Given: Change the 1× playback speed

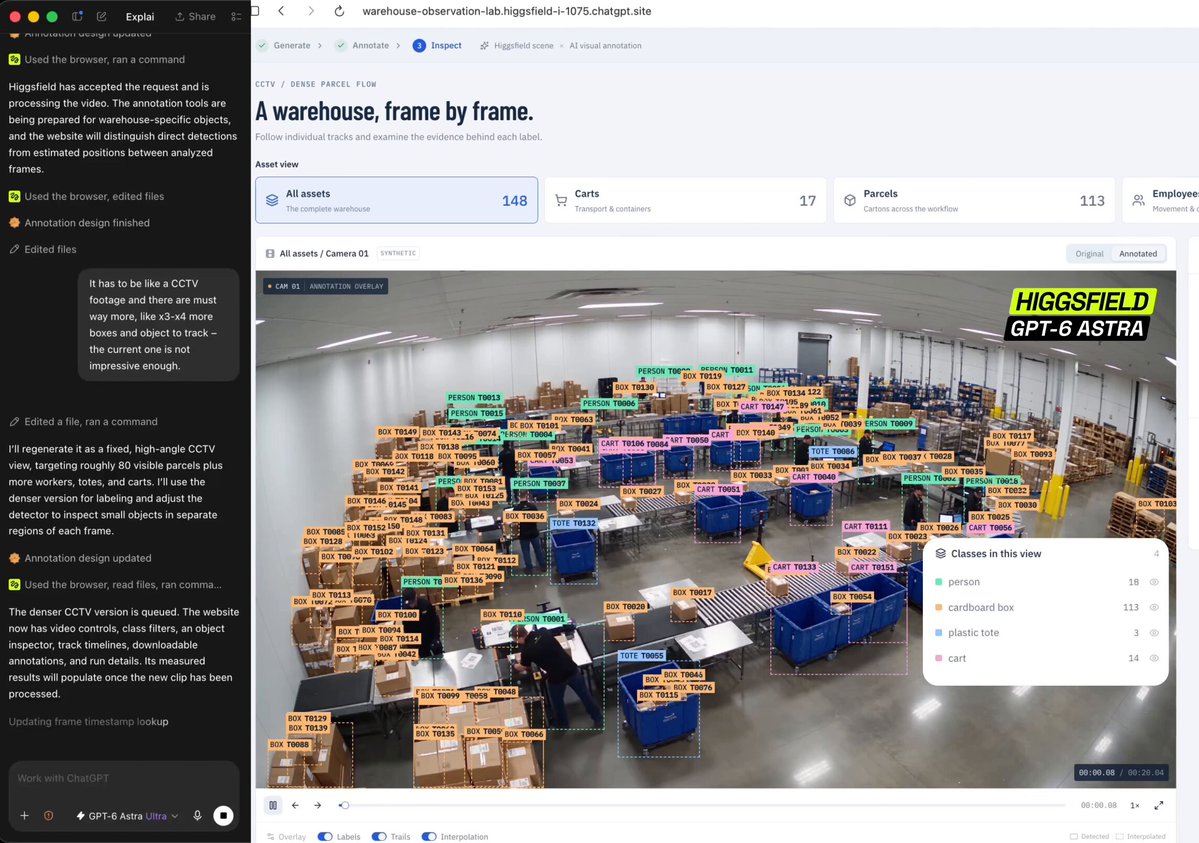Looking at the screenshot, I should tap(1135, 806).
